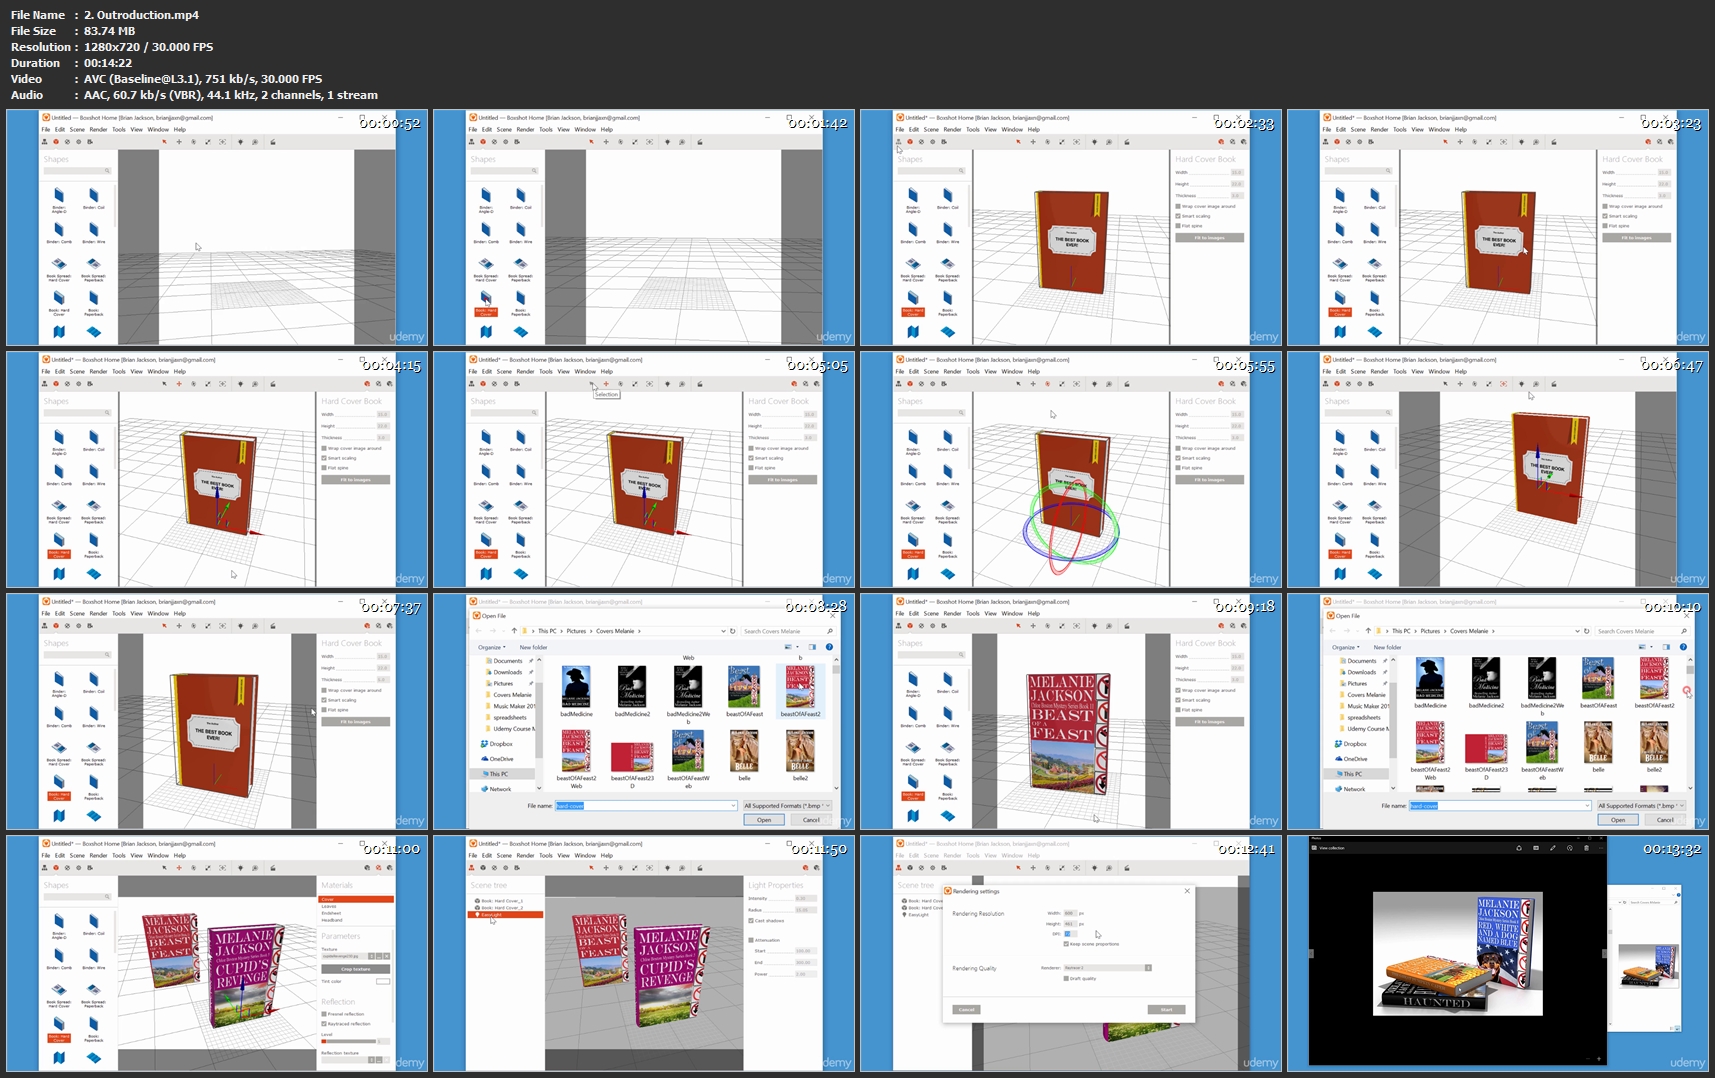Open Tools menu in 00:11:00 frame
Screen dimensions: 1715x1078
click(x=119, y=855)
